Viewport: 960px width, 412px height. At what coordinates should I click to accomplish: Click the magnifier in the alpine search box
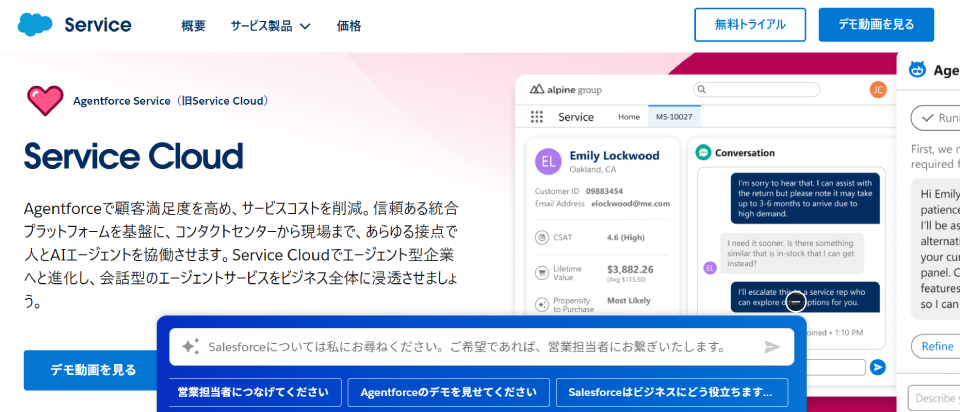[702, 89]
